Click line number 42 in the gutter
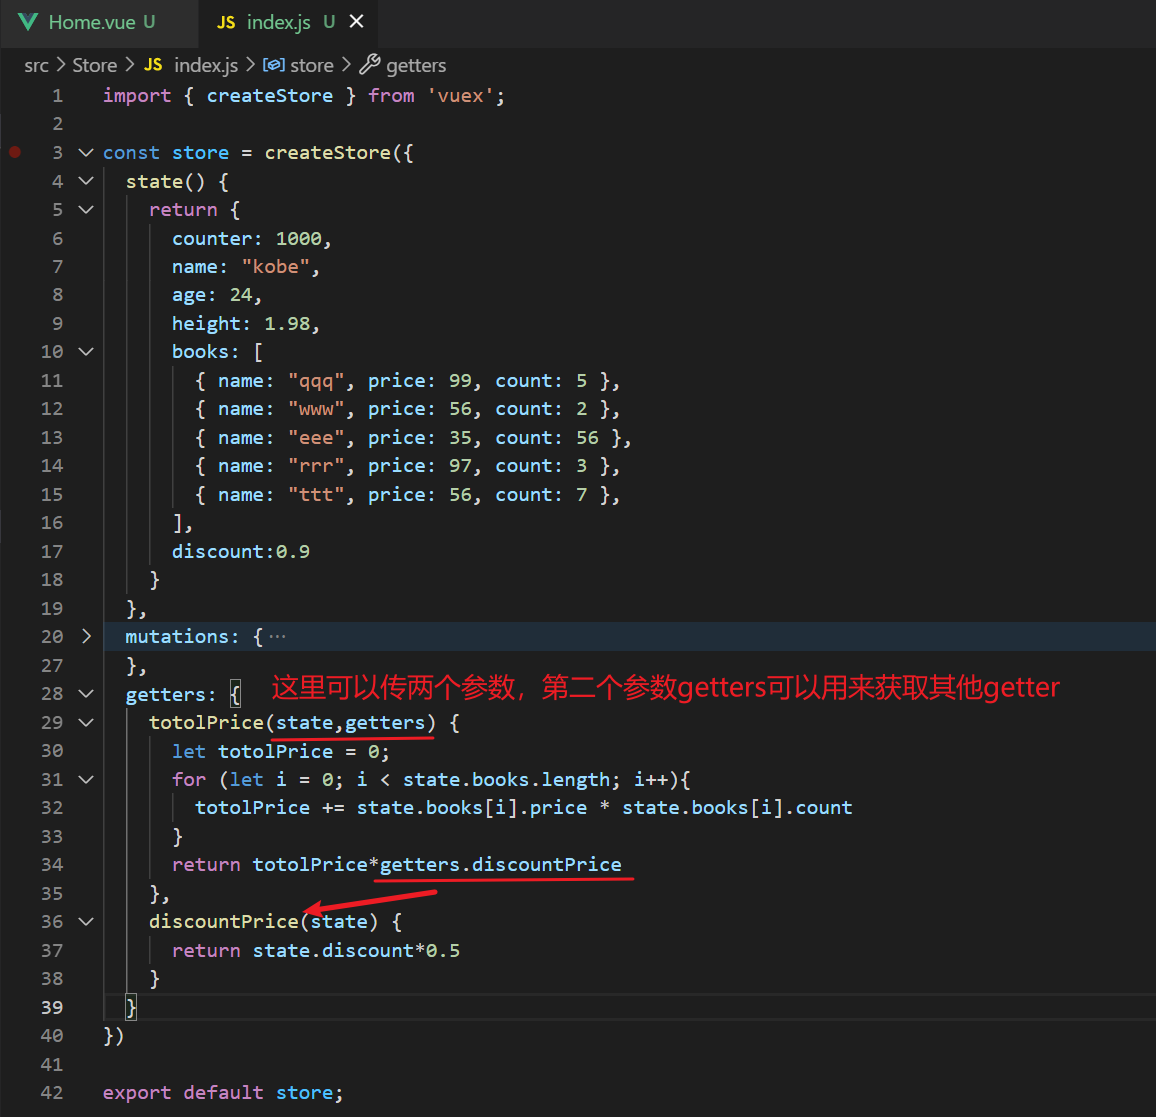Image resolution: width=1156 pixels, height=1117 pixels. pos(52,1093)
